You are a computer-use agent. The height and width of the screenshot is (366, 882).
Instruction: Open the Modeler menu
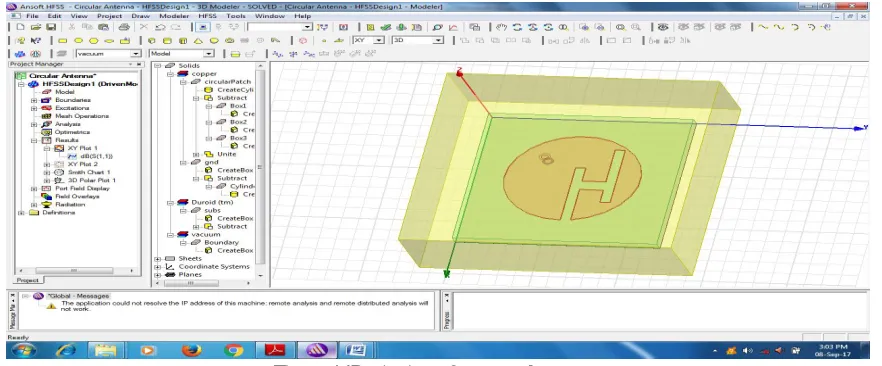(174, 16)
